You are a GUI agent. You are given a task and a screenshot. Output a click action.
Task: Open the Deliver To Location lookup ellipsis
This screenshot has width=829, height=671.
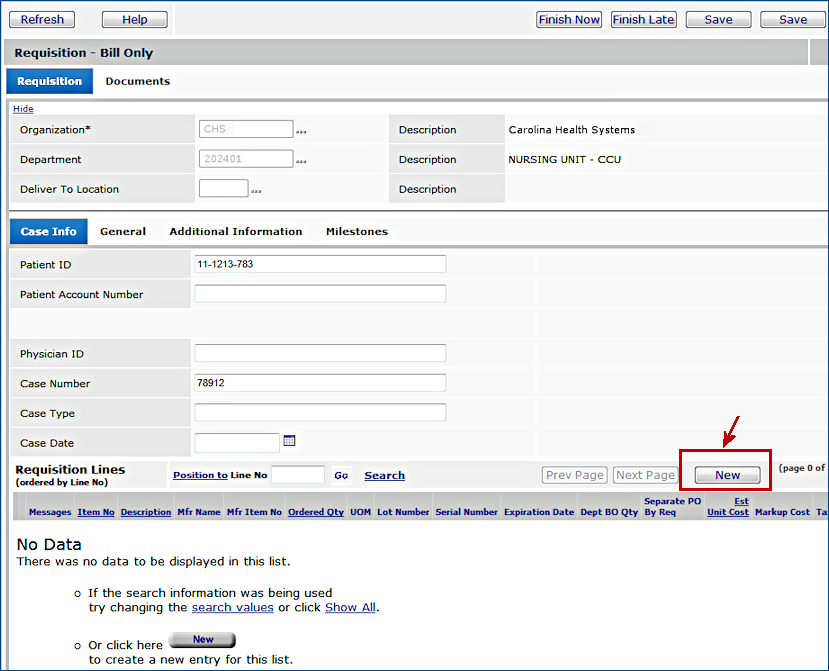coord(255,190)
